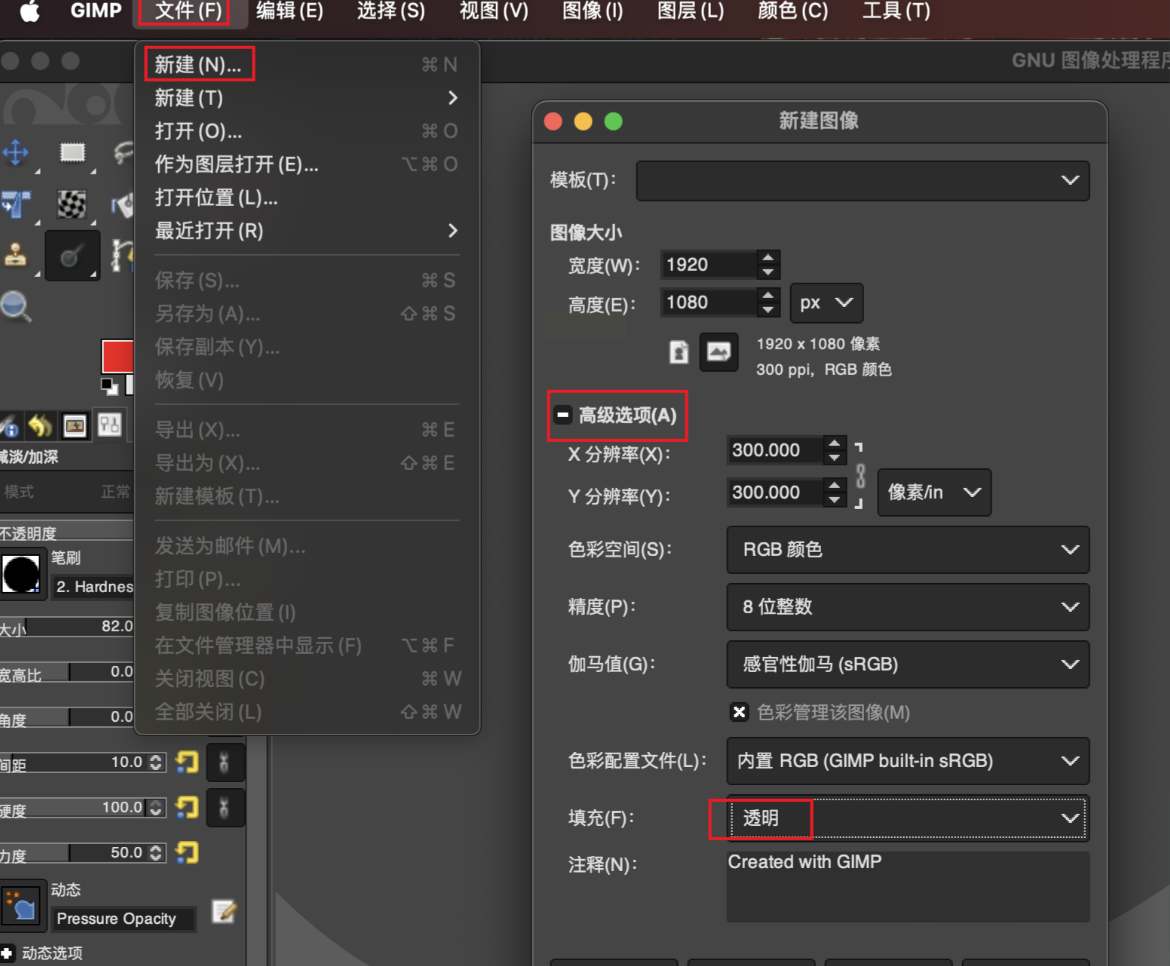
Task: Open the Images tab icon
Action: 75,426
